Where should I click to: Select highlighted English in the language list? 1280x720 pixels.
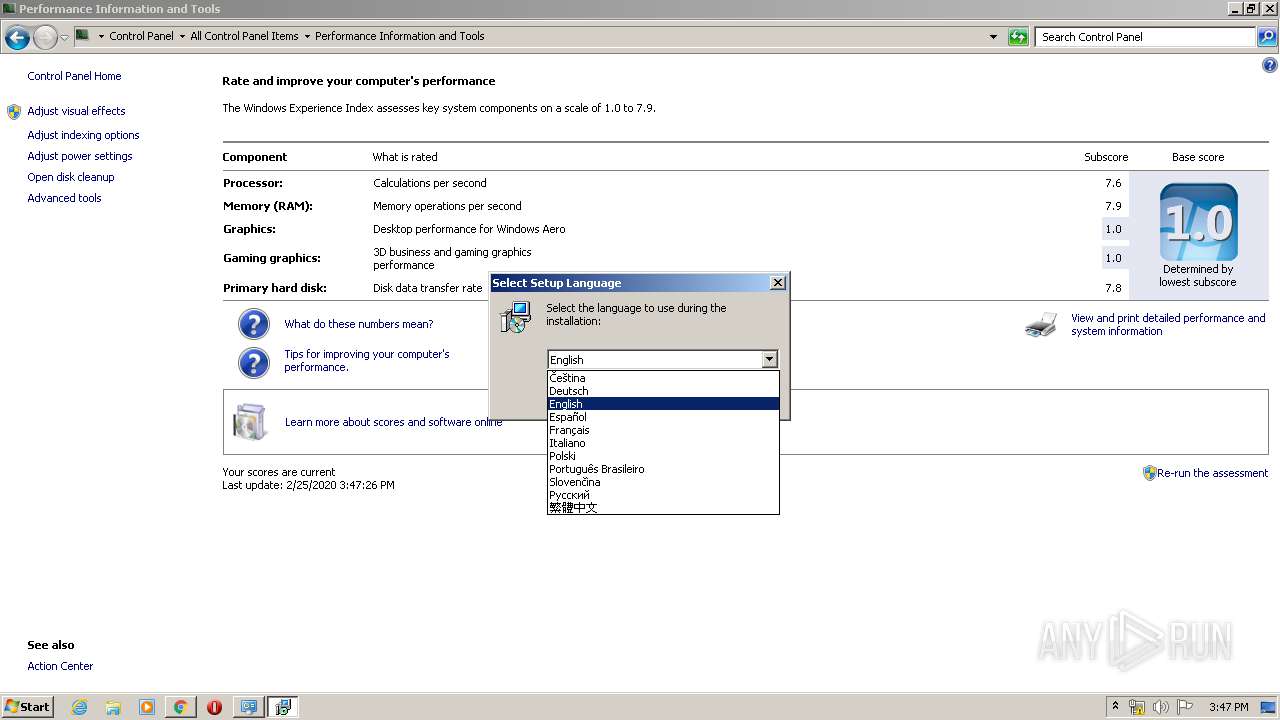tap(663, 404)
